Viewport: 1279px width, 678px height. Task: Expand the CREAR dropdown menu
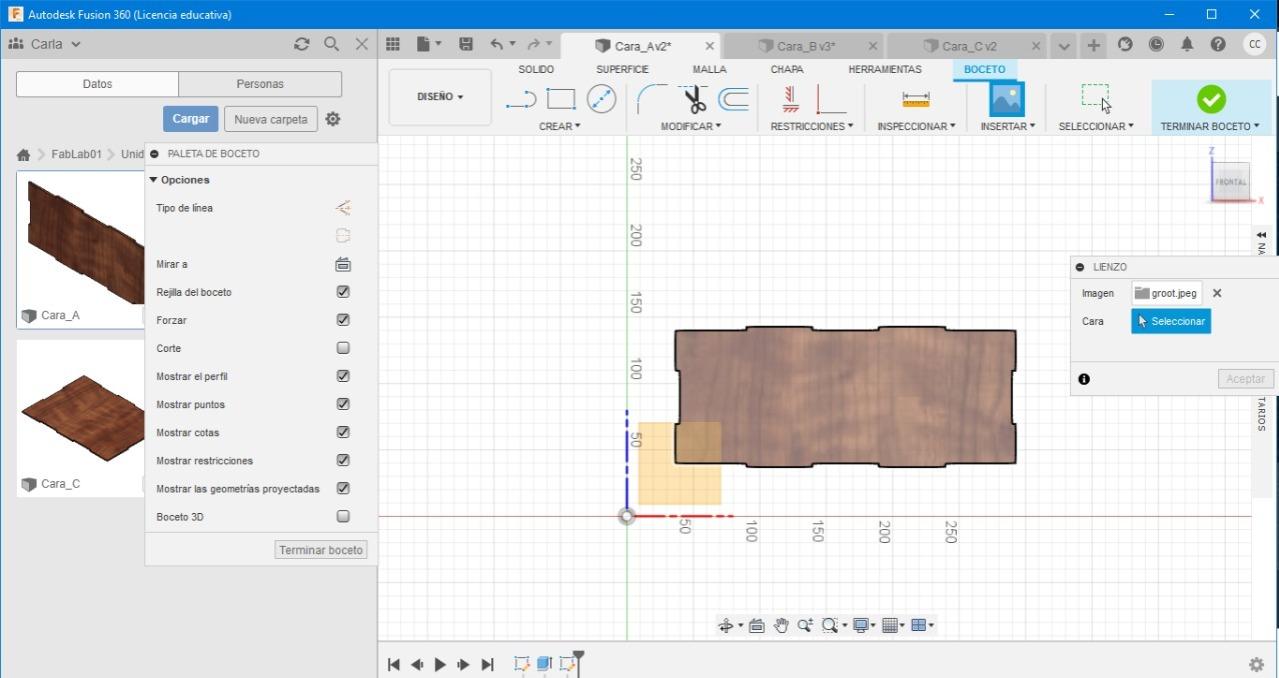point(559,126)
